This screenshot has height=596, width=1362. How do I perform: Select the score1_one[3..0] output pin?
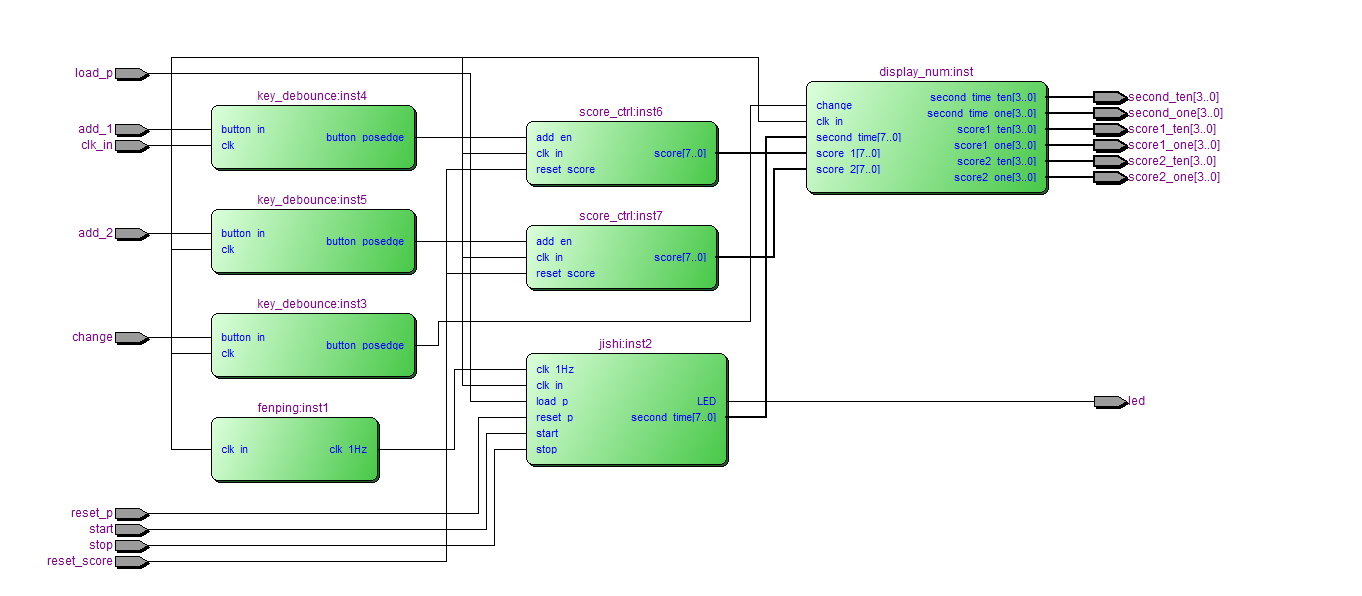[1110, 146]
